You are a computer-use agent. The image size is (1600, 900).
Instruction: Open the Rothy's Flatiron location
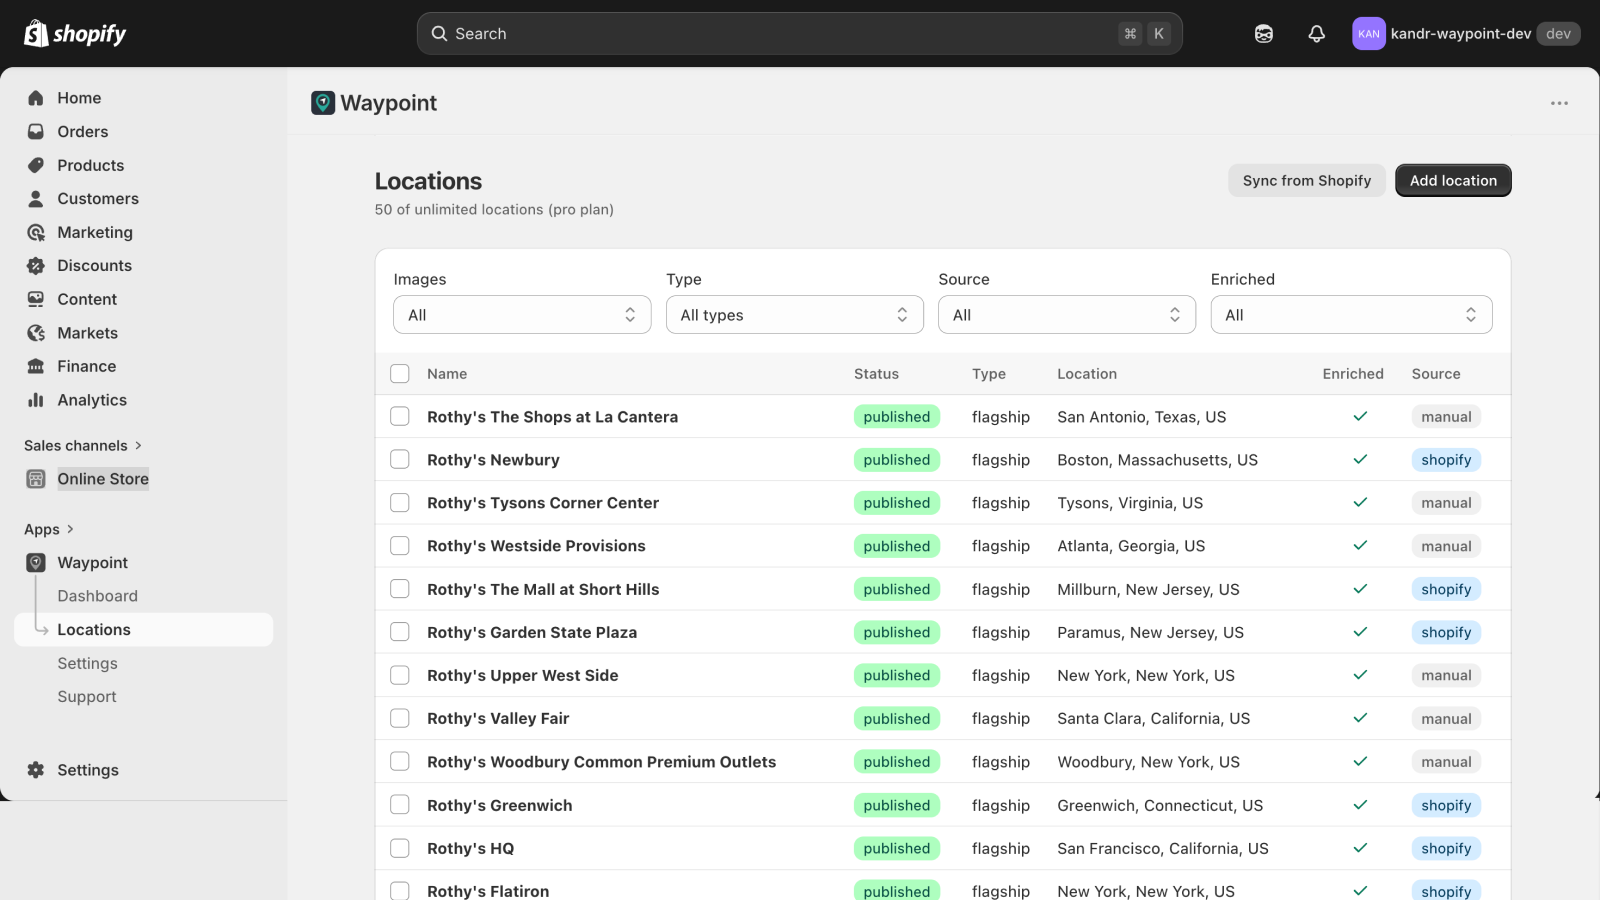(x=488, y=891)
